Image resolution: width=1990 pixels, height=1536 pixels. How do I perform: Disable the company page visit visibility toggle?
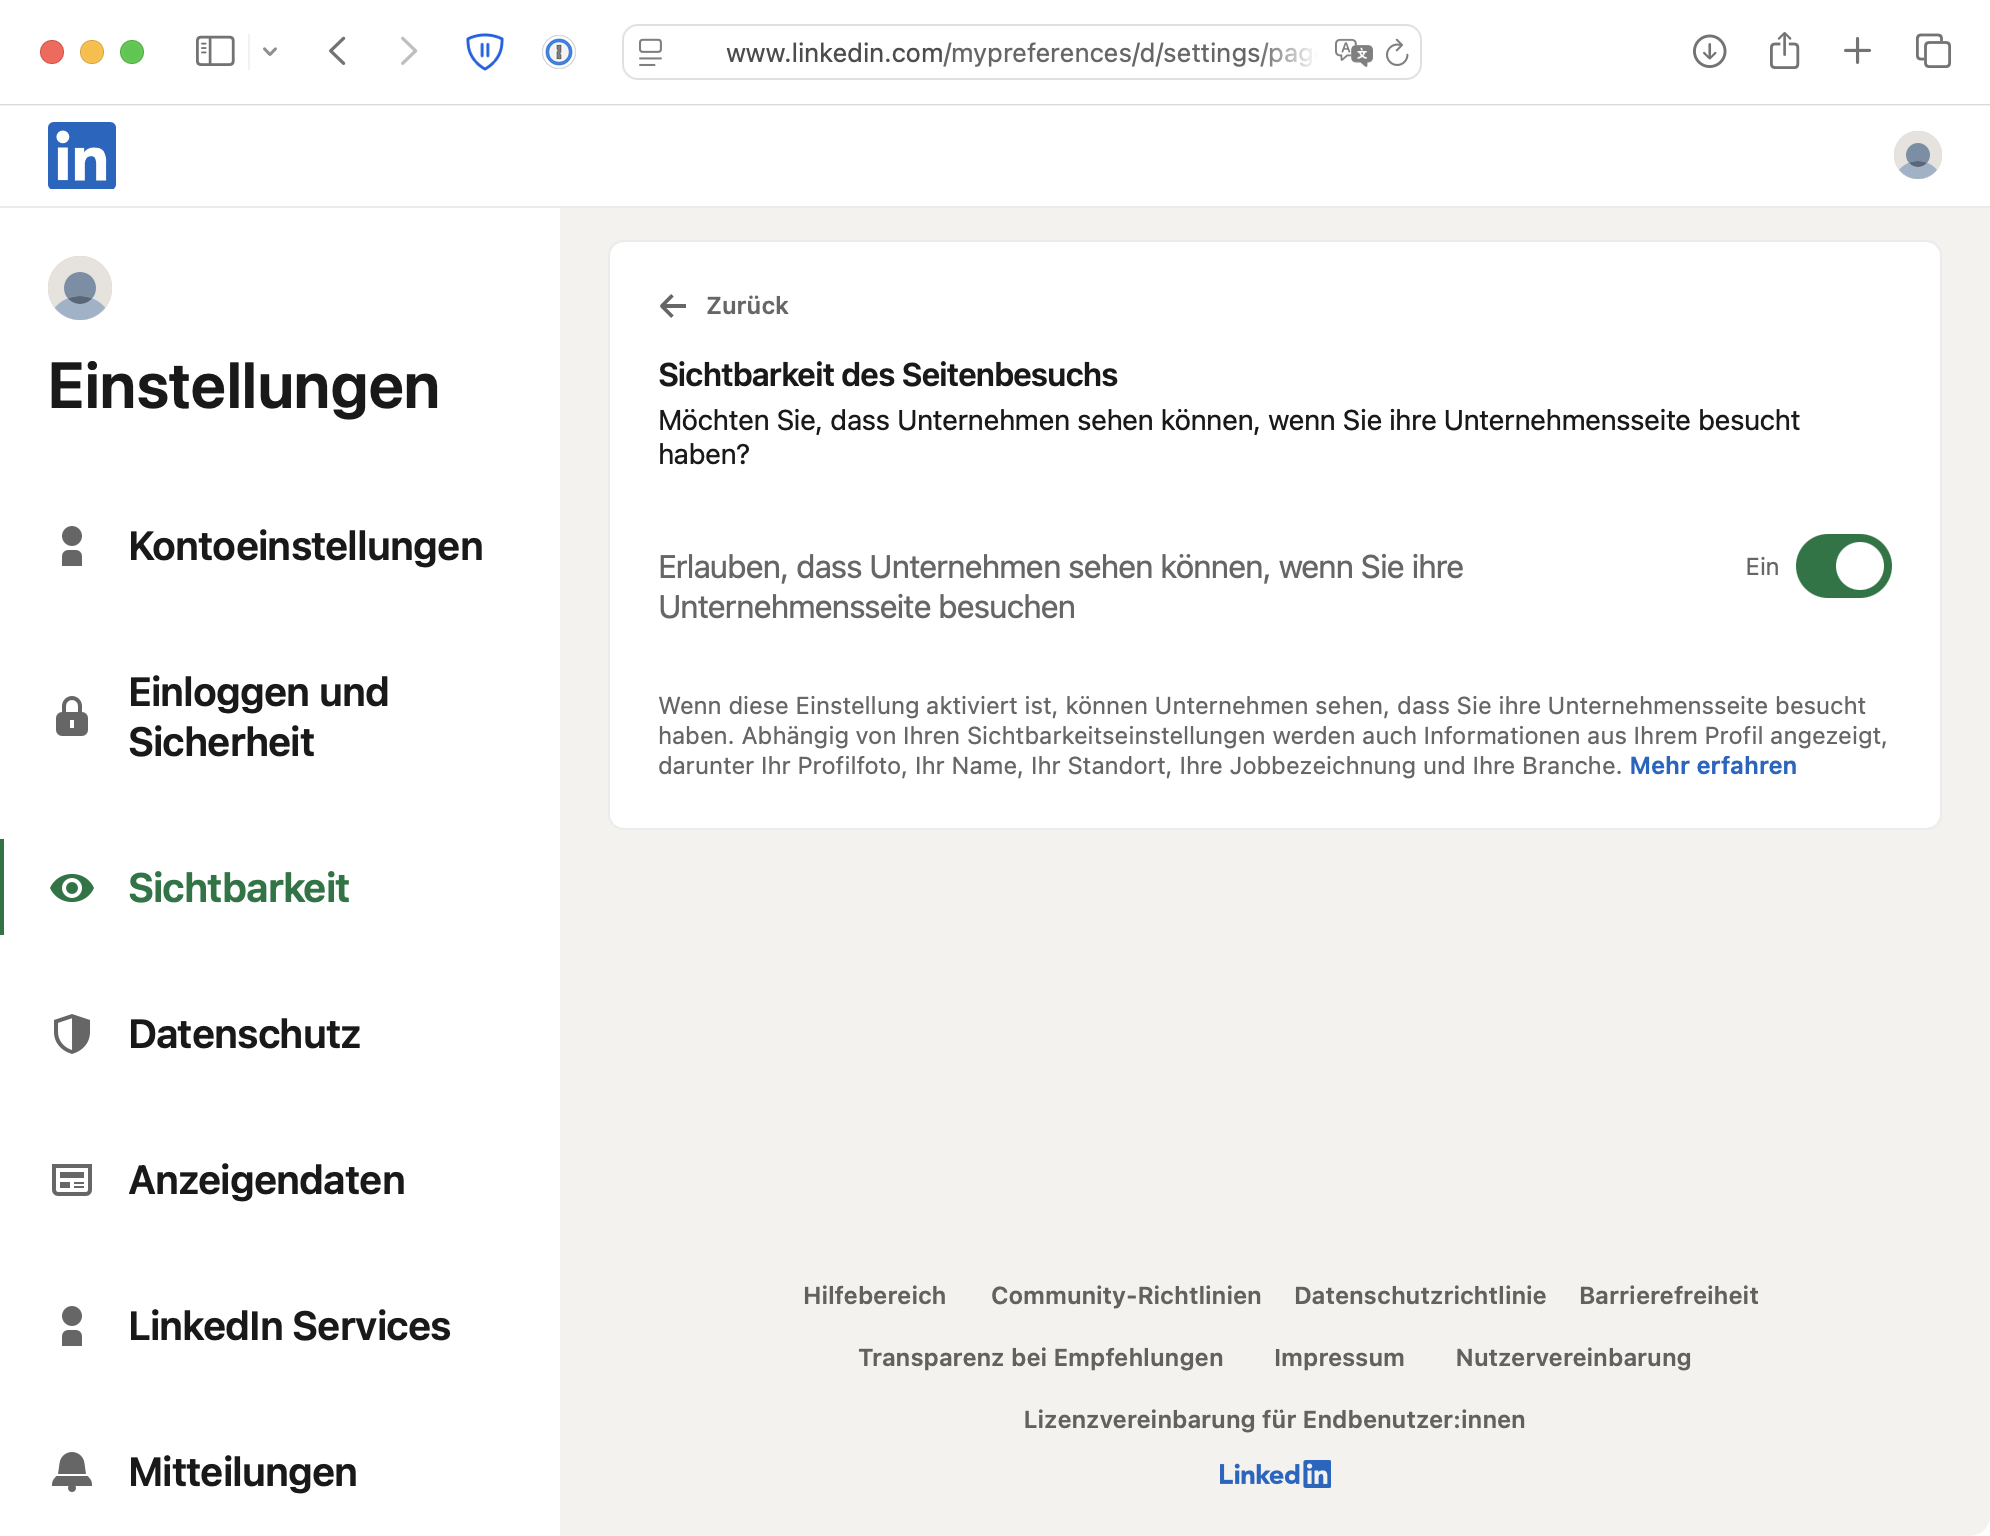(1843, 567)
